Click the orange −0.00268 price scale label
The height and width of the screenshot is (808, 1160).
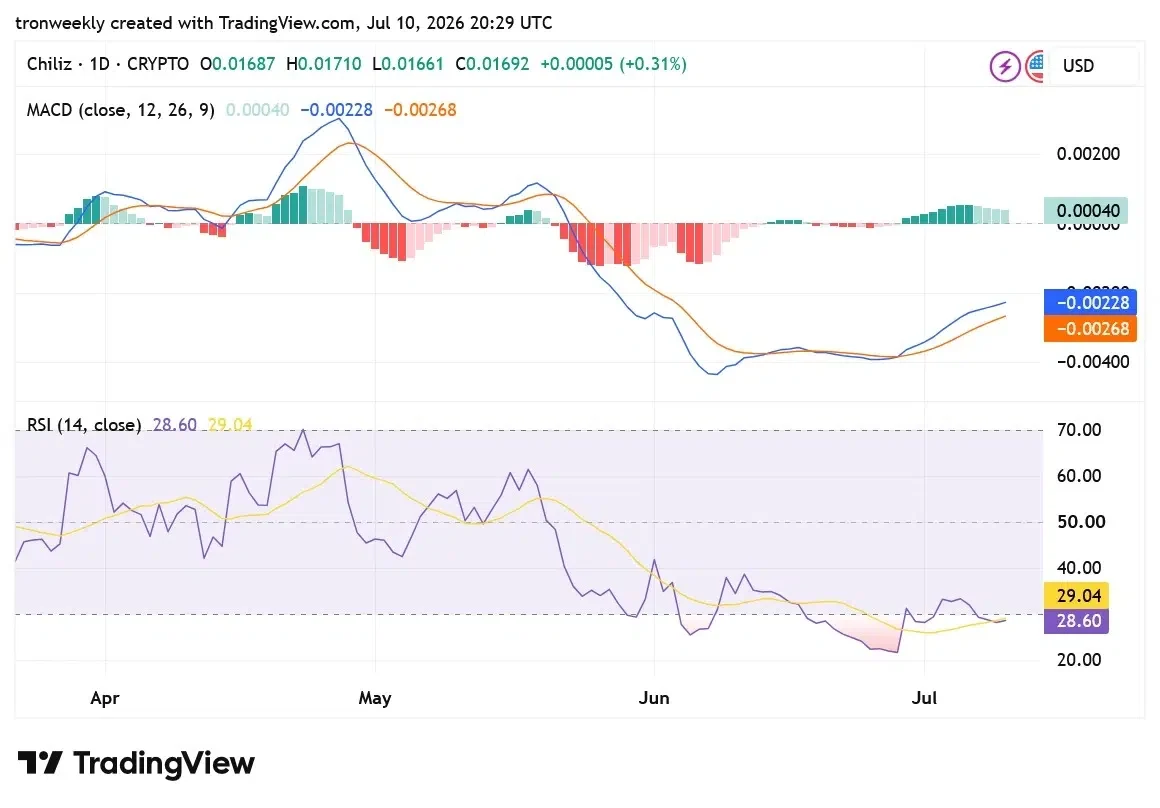[x=1090, y=329]
